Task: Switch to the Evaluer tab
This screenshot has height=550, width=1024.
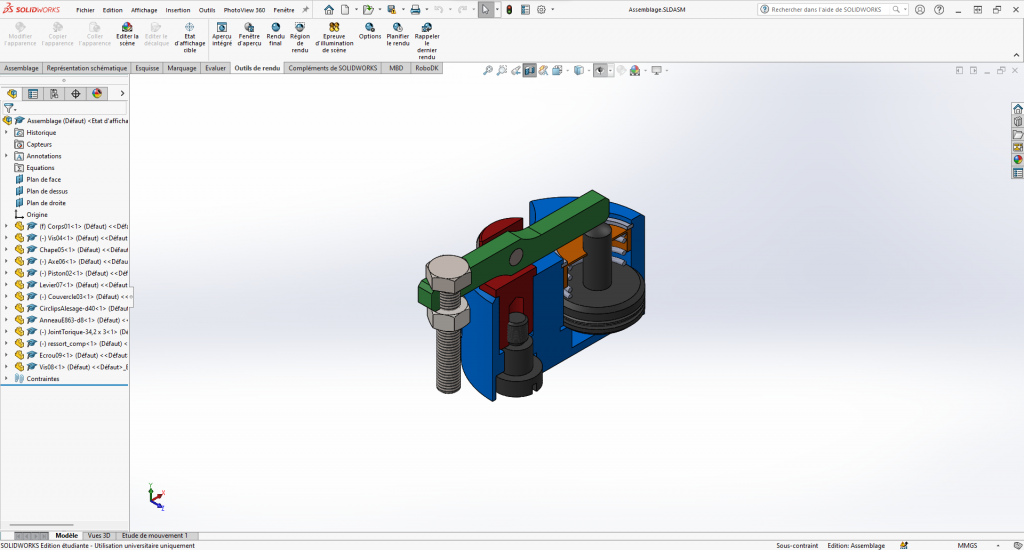Action: point(215,68)
